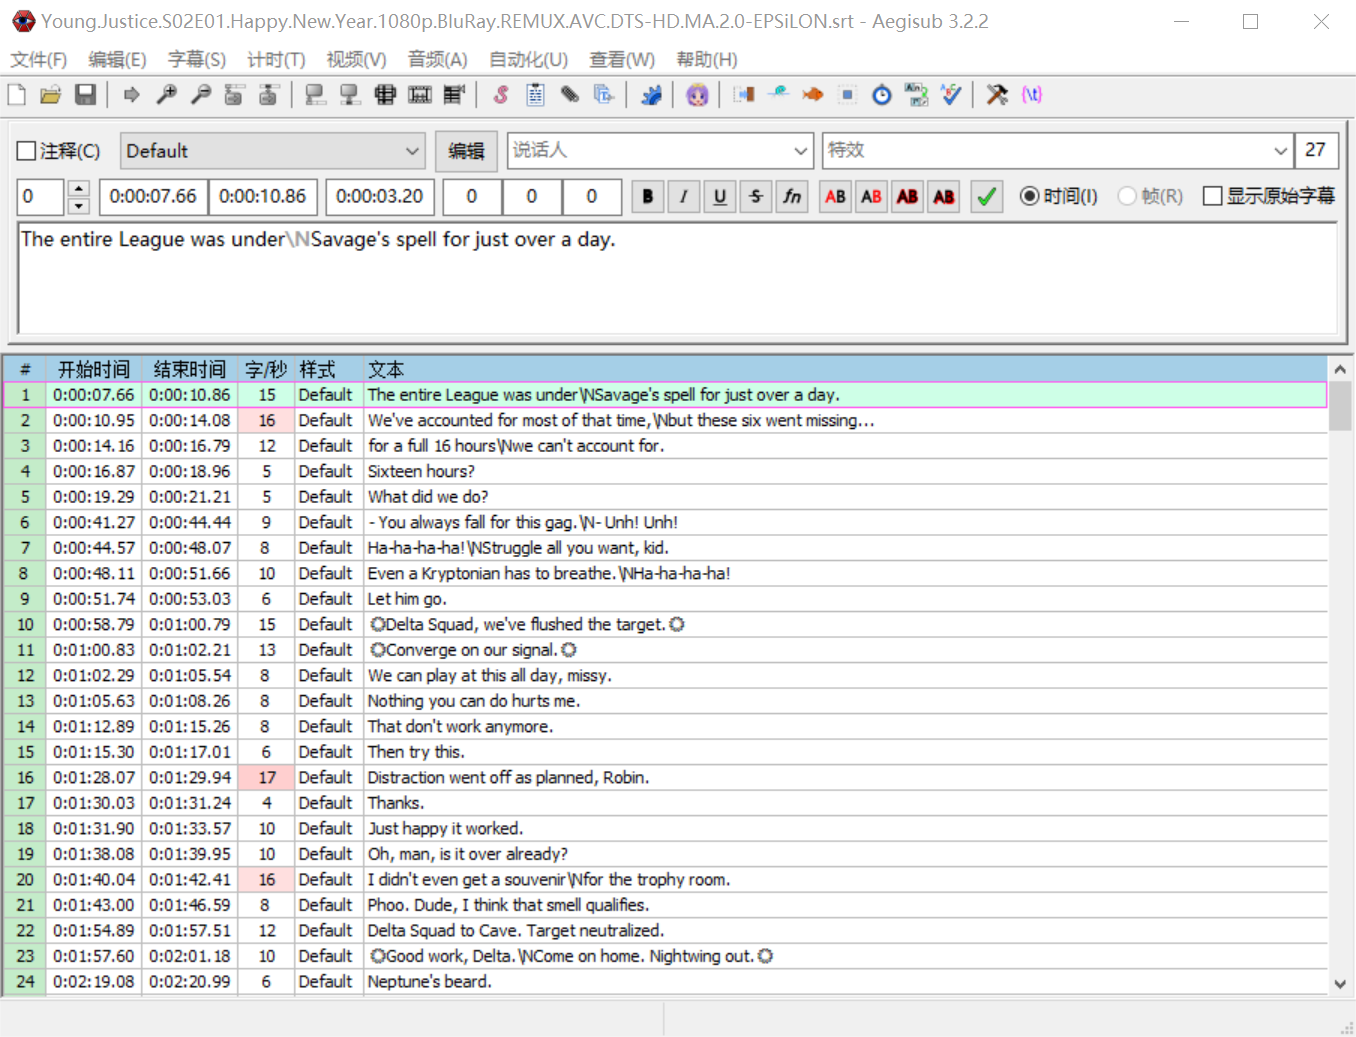Snap subtitle end to video icon
Image resolution: width=1356 pixels, height=1037 pixels.
pyautogui.click(x=350, y=95)
